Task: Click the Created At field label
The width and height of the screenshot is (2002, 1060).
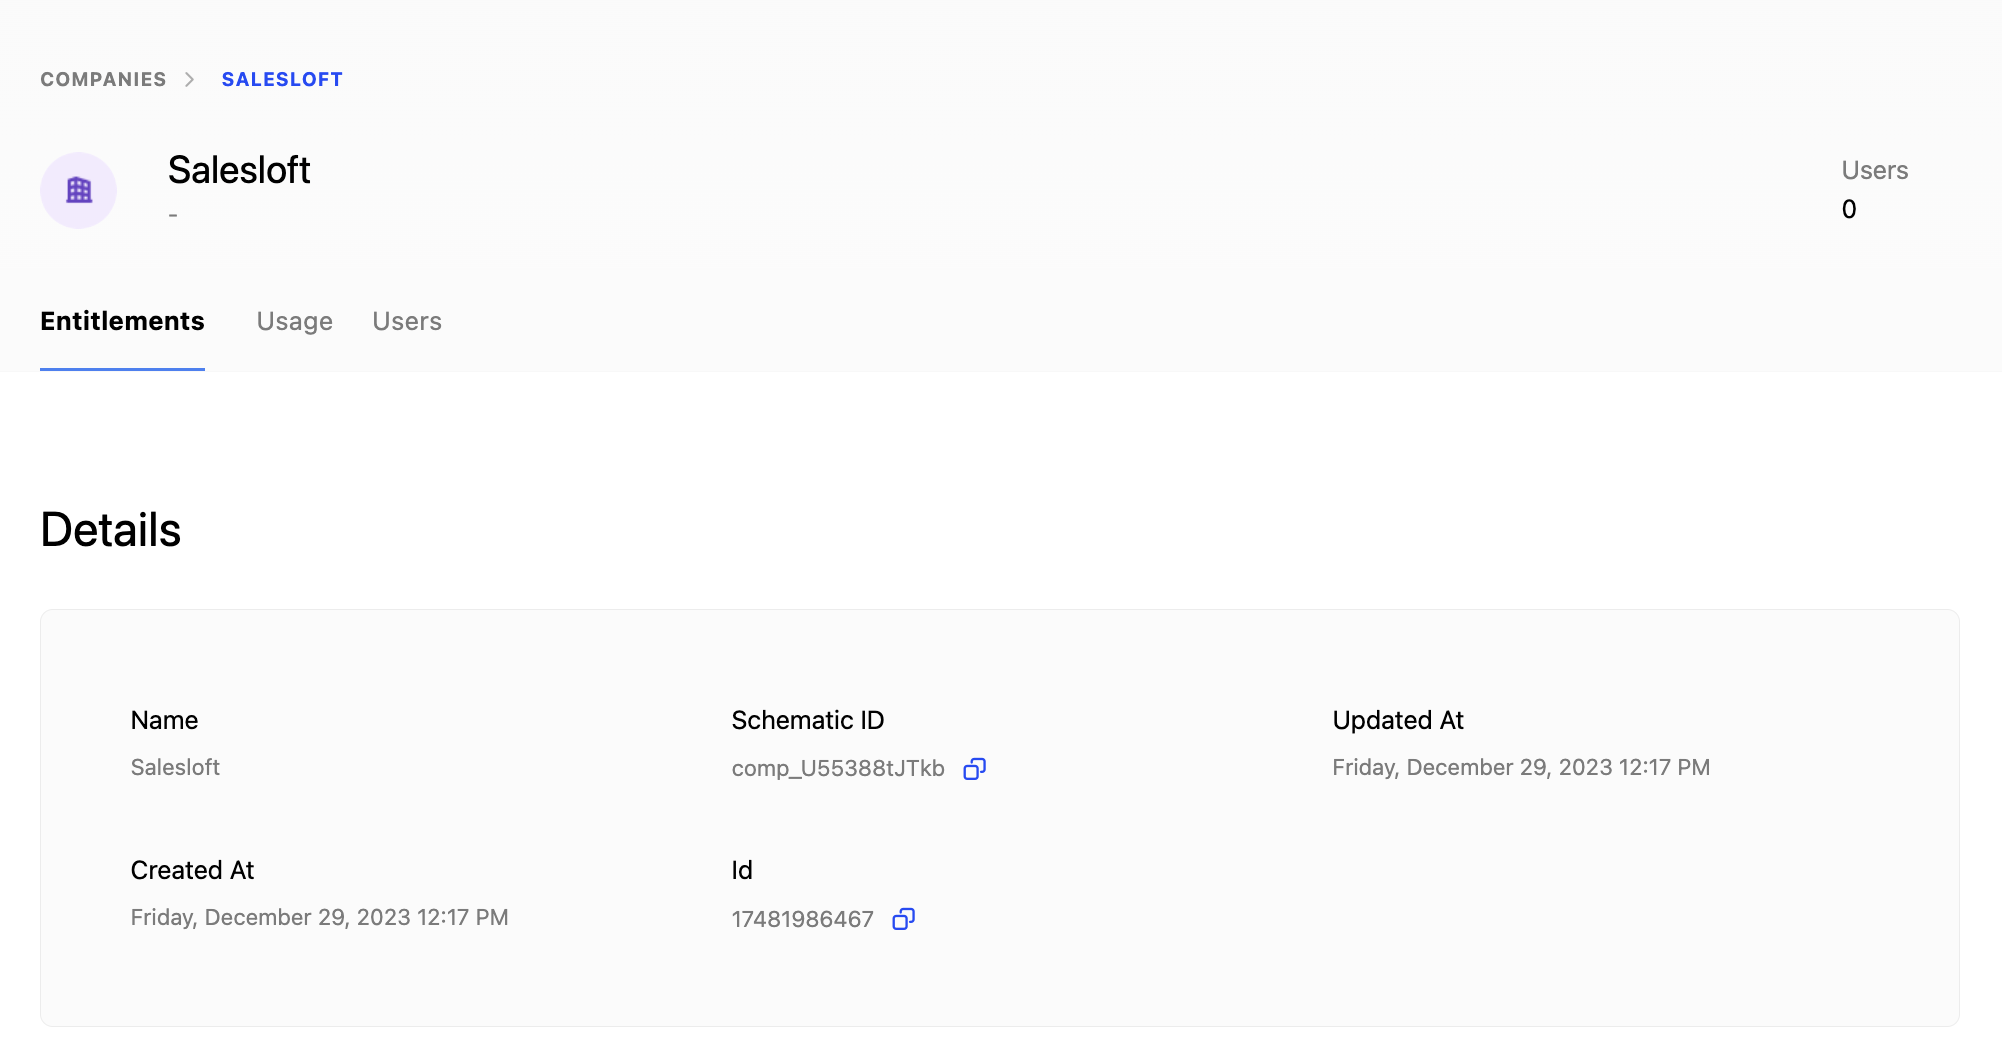Action: [192, 870]
